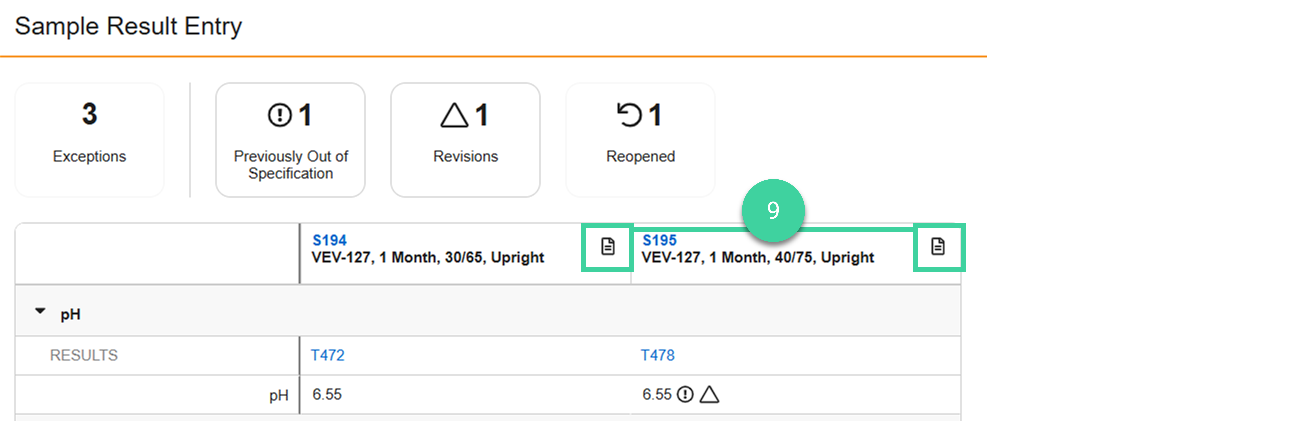Click the Revisions triangle icon in summary card
The height and width of the screenshot is (421, 1300).
(x=454, y=116)
